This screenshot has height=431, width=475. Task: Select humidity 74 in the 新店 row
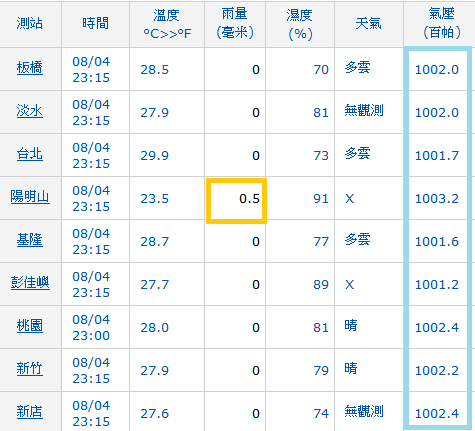tap(321, 414)
